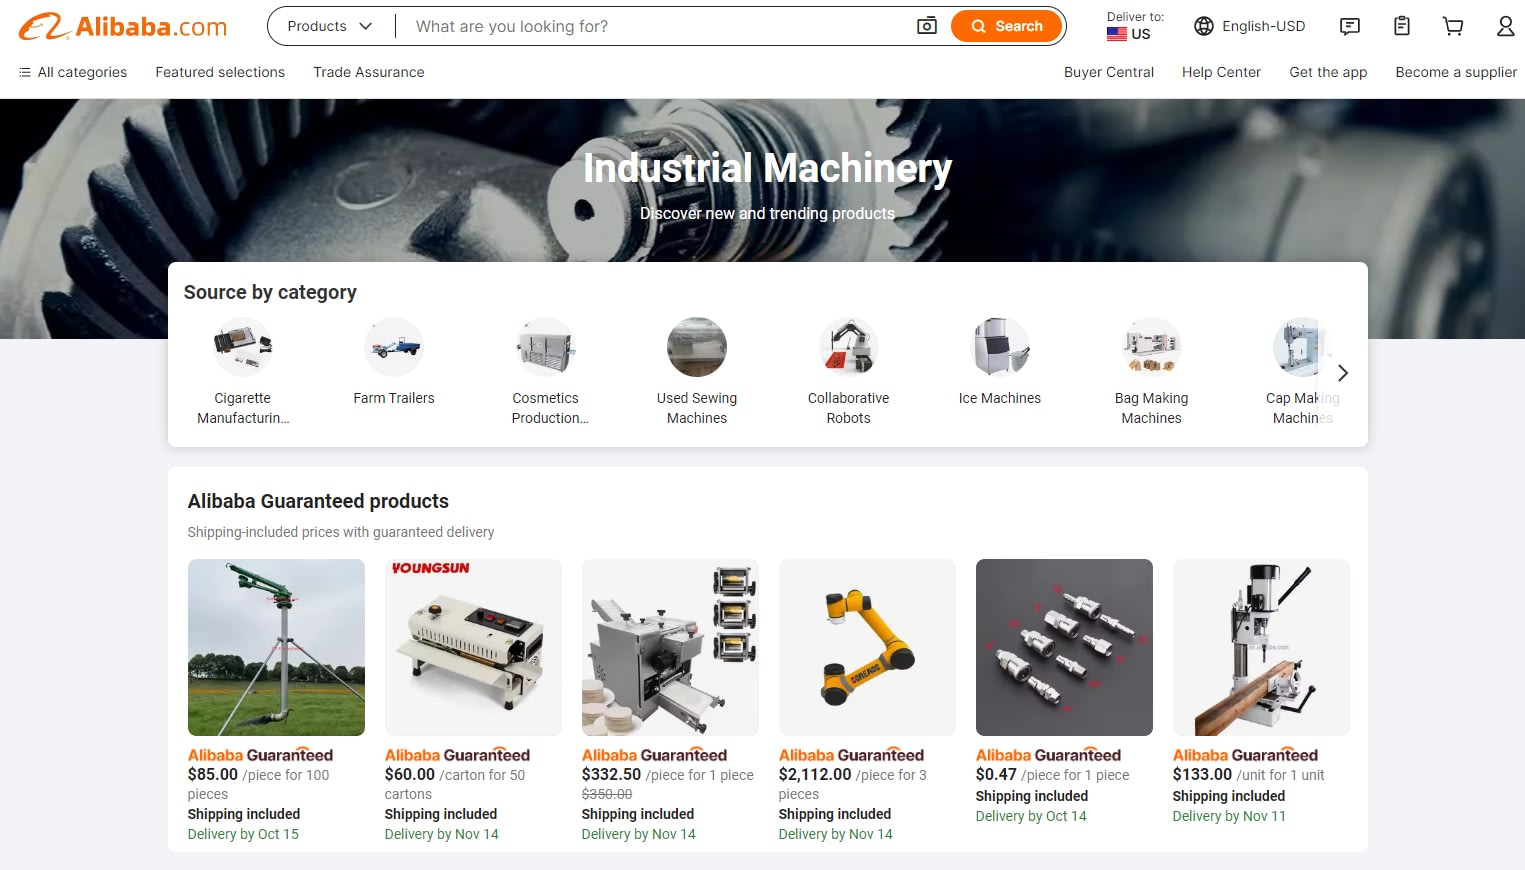Click the Source by category heading
Image resolution: width=1525 pixels, height=870 pixels.
pos(270,292)
